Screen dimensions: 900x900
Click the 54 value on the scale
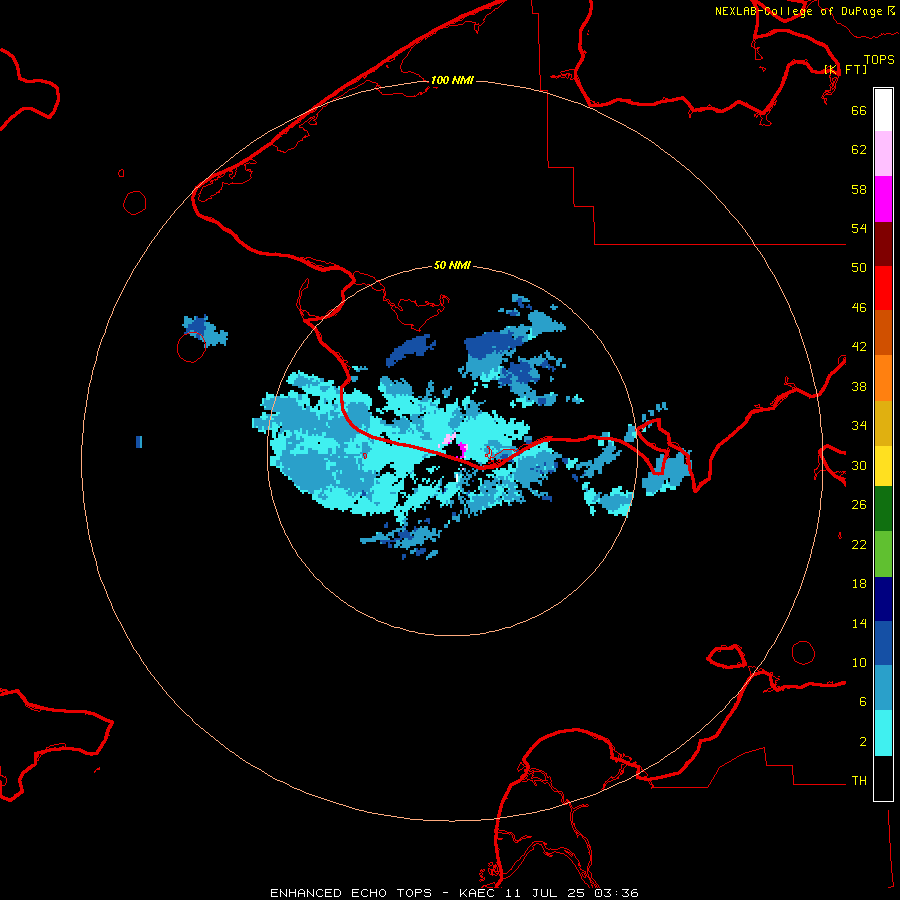[x=859, y=228]
